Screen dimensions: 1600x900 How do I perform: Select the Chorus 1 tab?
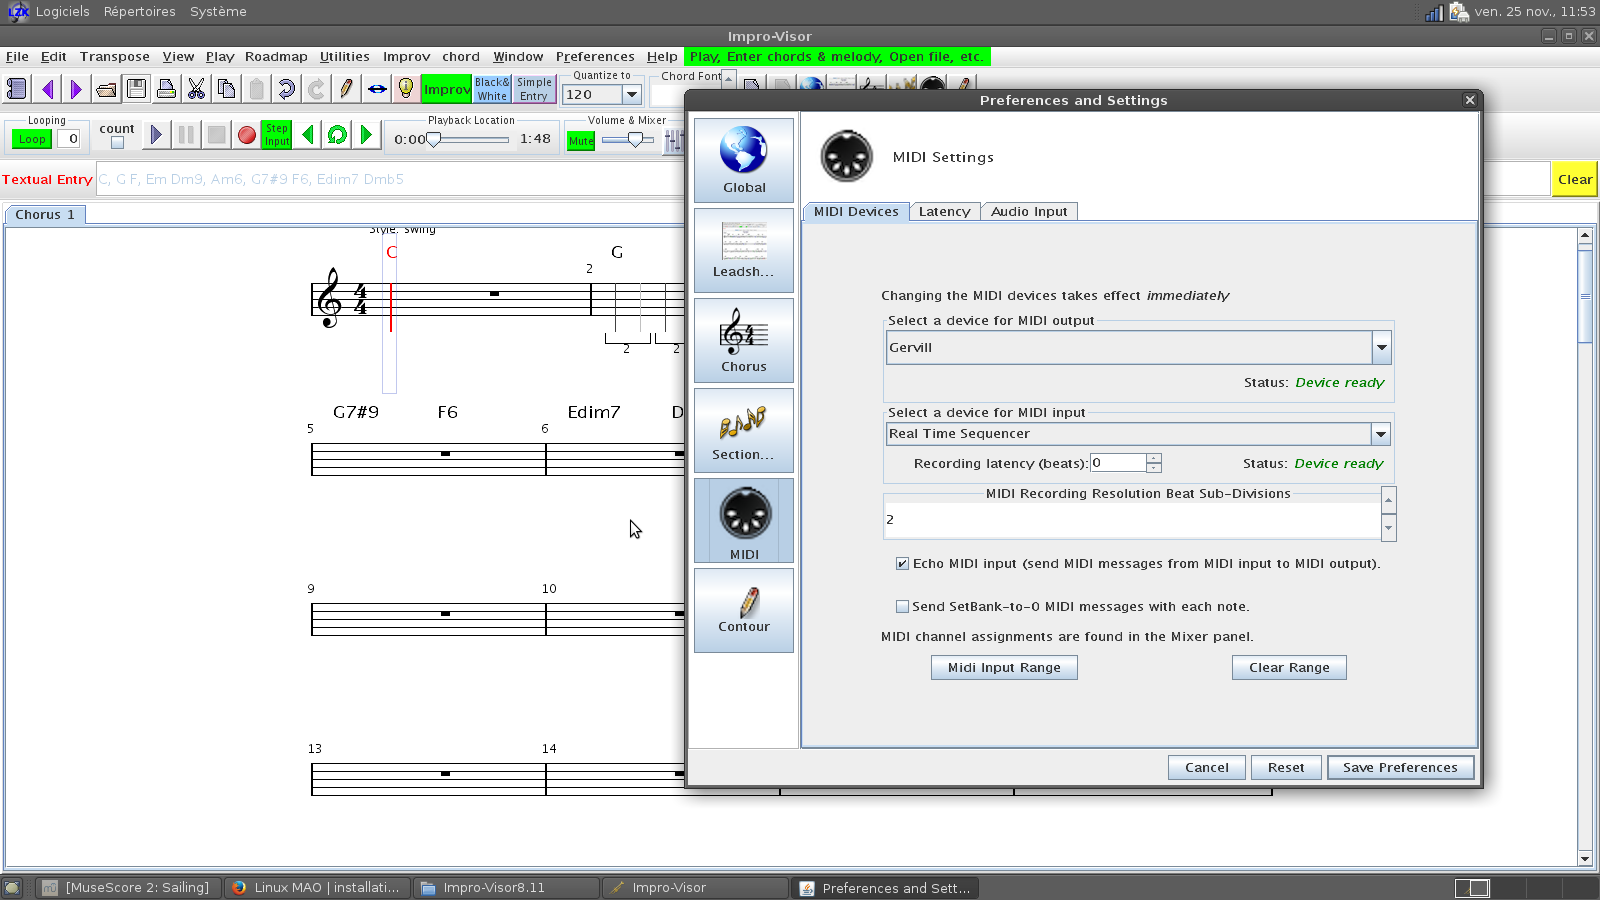[45, 215]
